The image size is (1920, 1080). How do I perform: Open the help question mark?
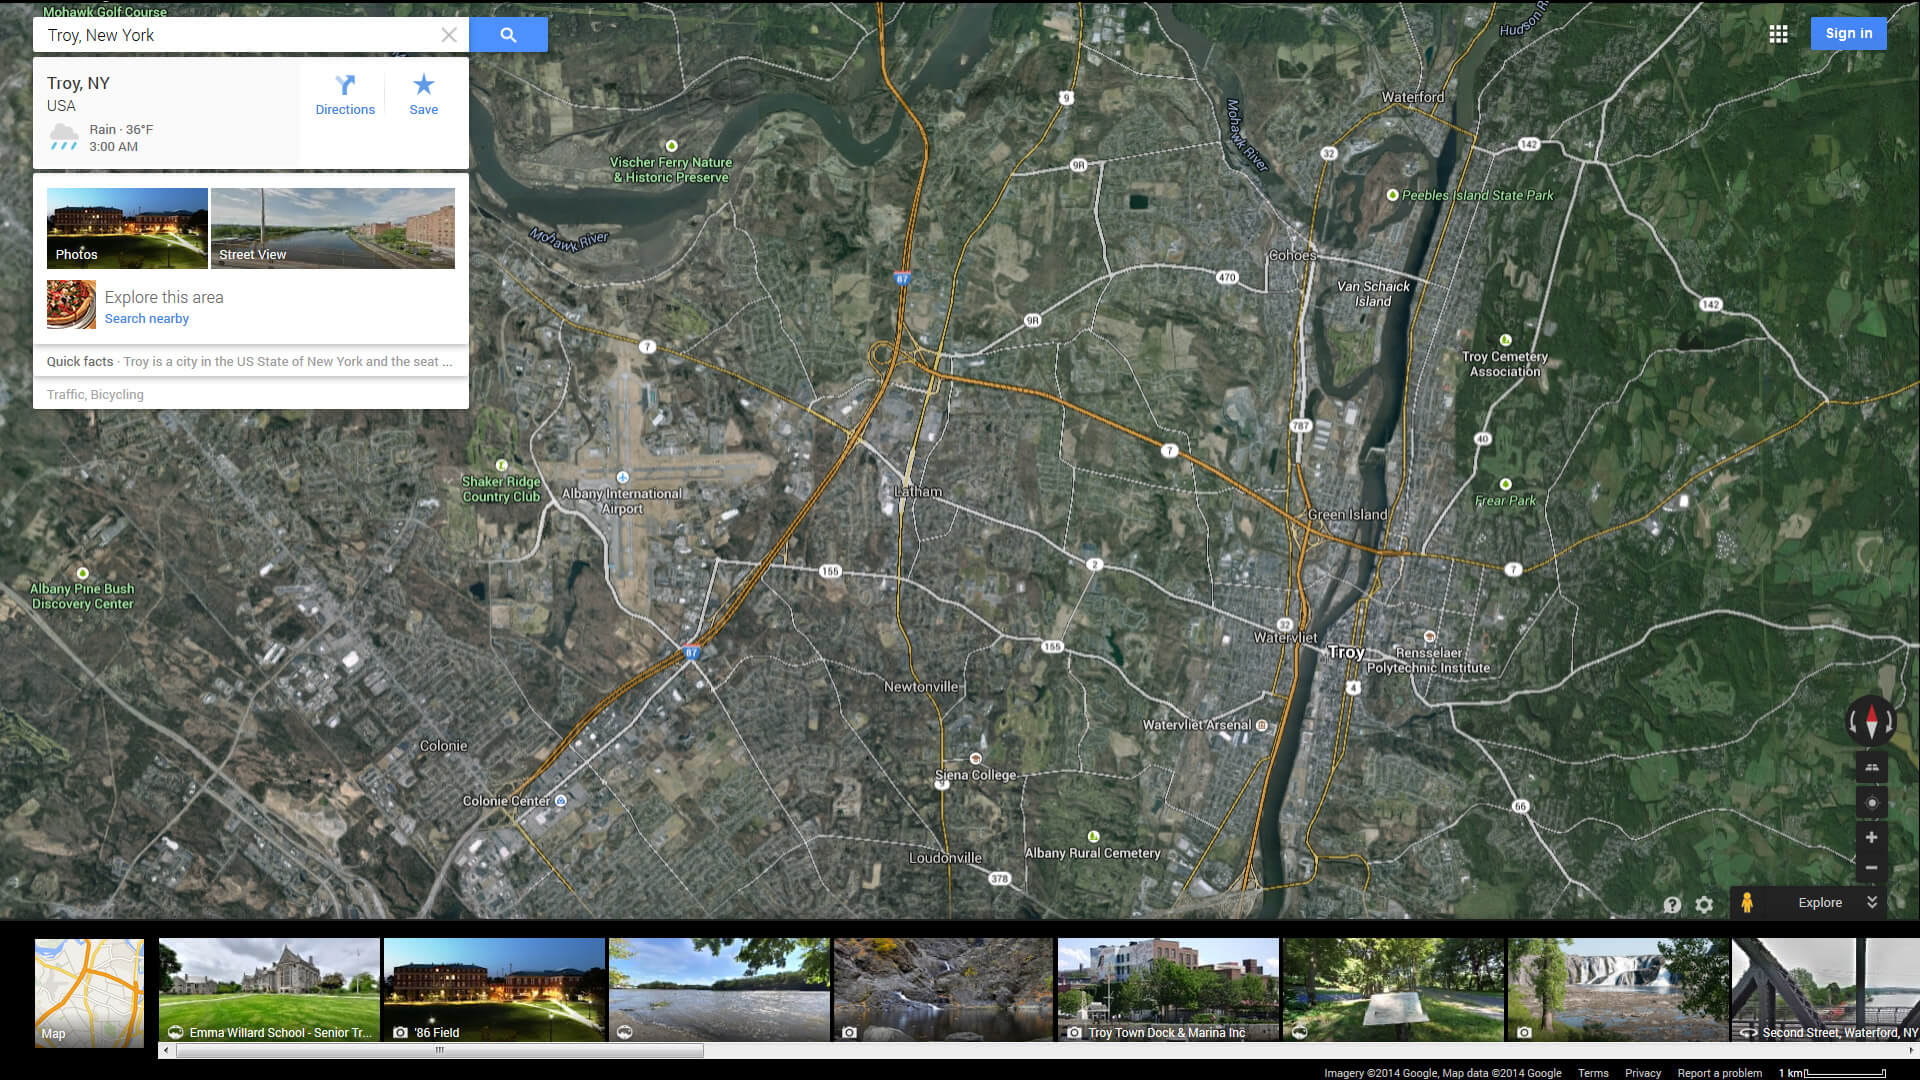1672,904
